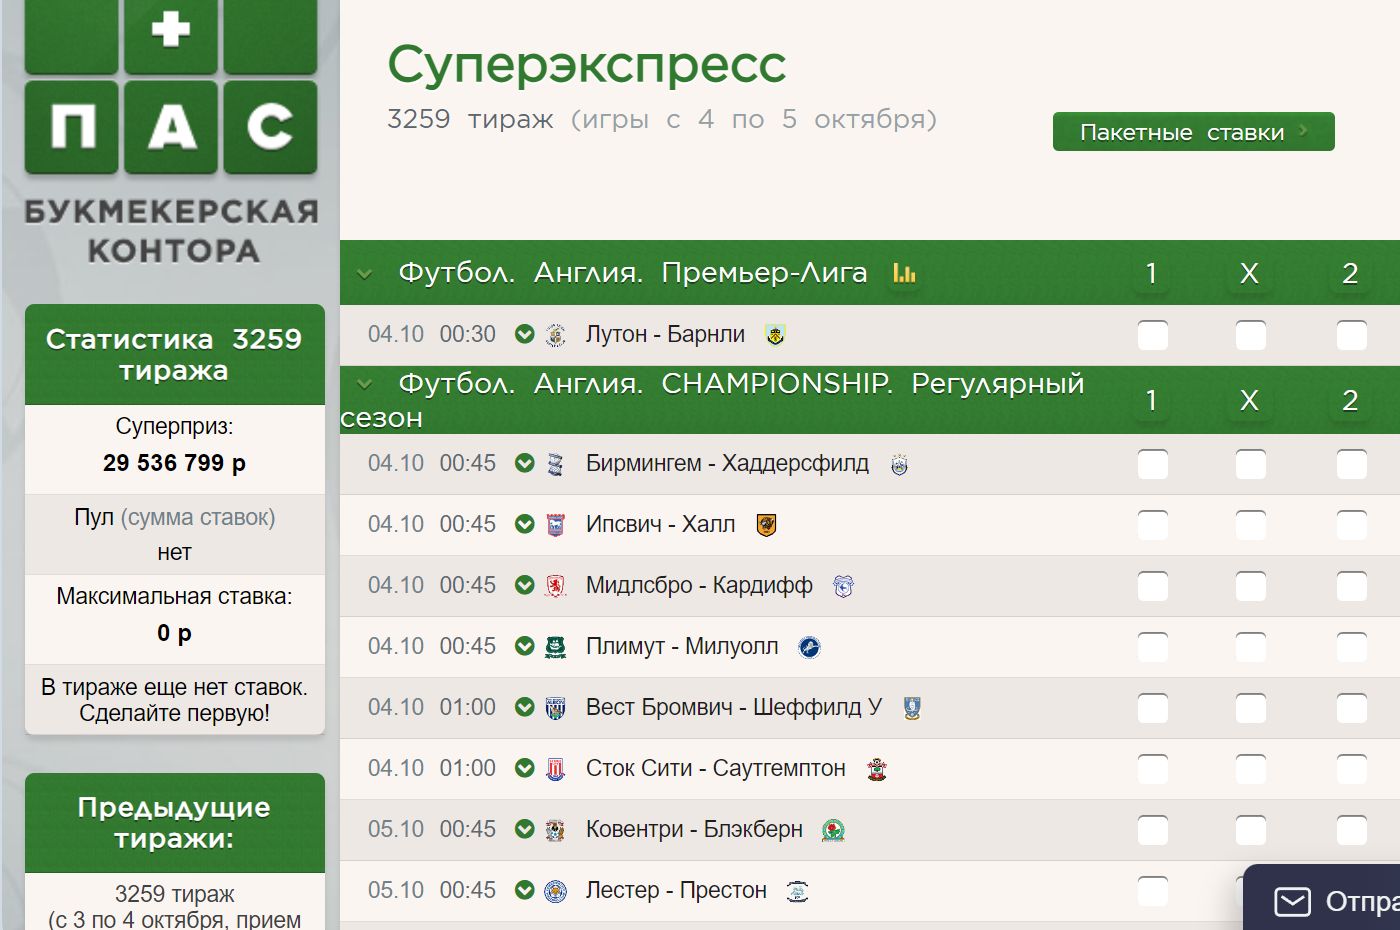
Task: Check outcome 2 for Плимут - Милуолл
Action: (1351, 647)
